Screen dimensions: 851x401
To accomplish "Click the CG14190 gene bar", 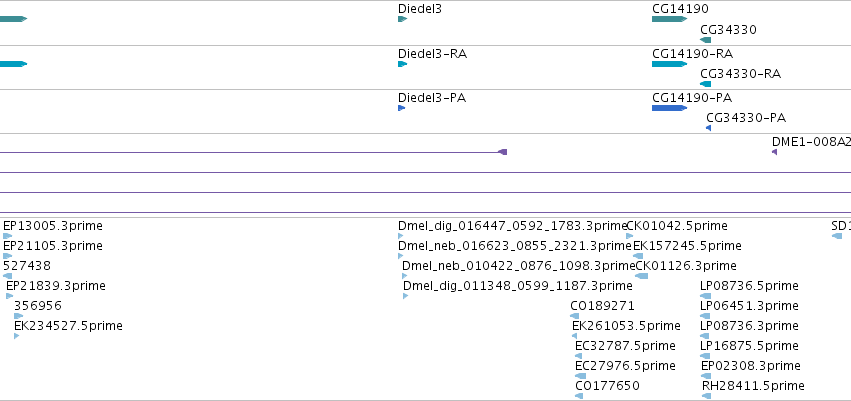I will pyautogui.click(x=669, y=19).
